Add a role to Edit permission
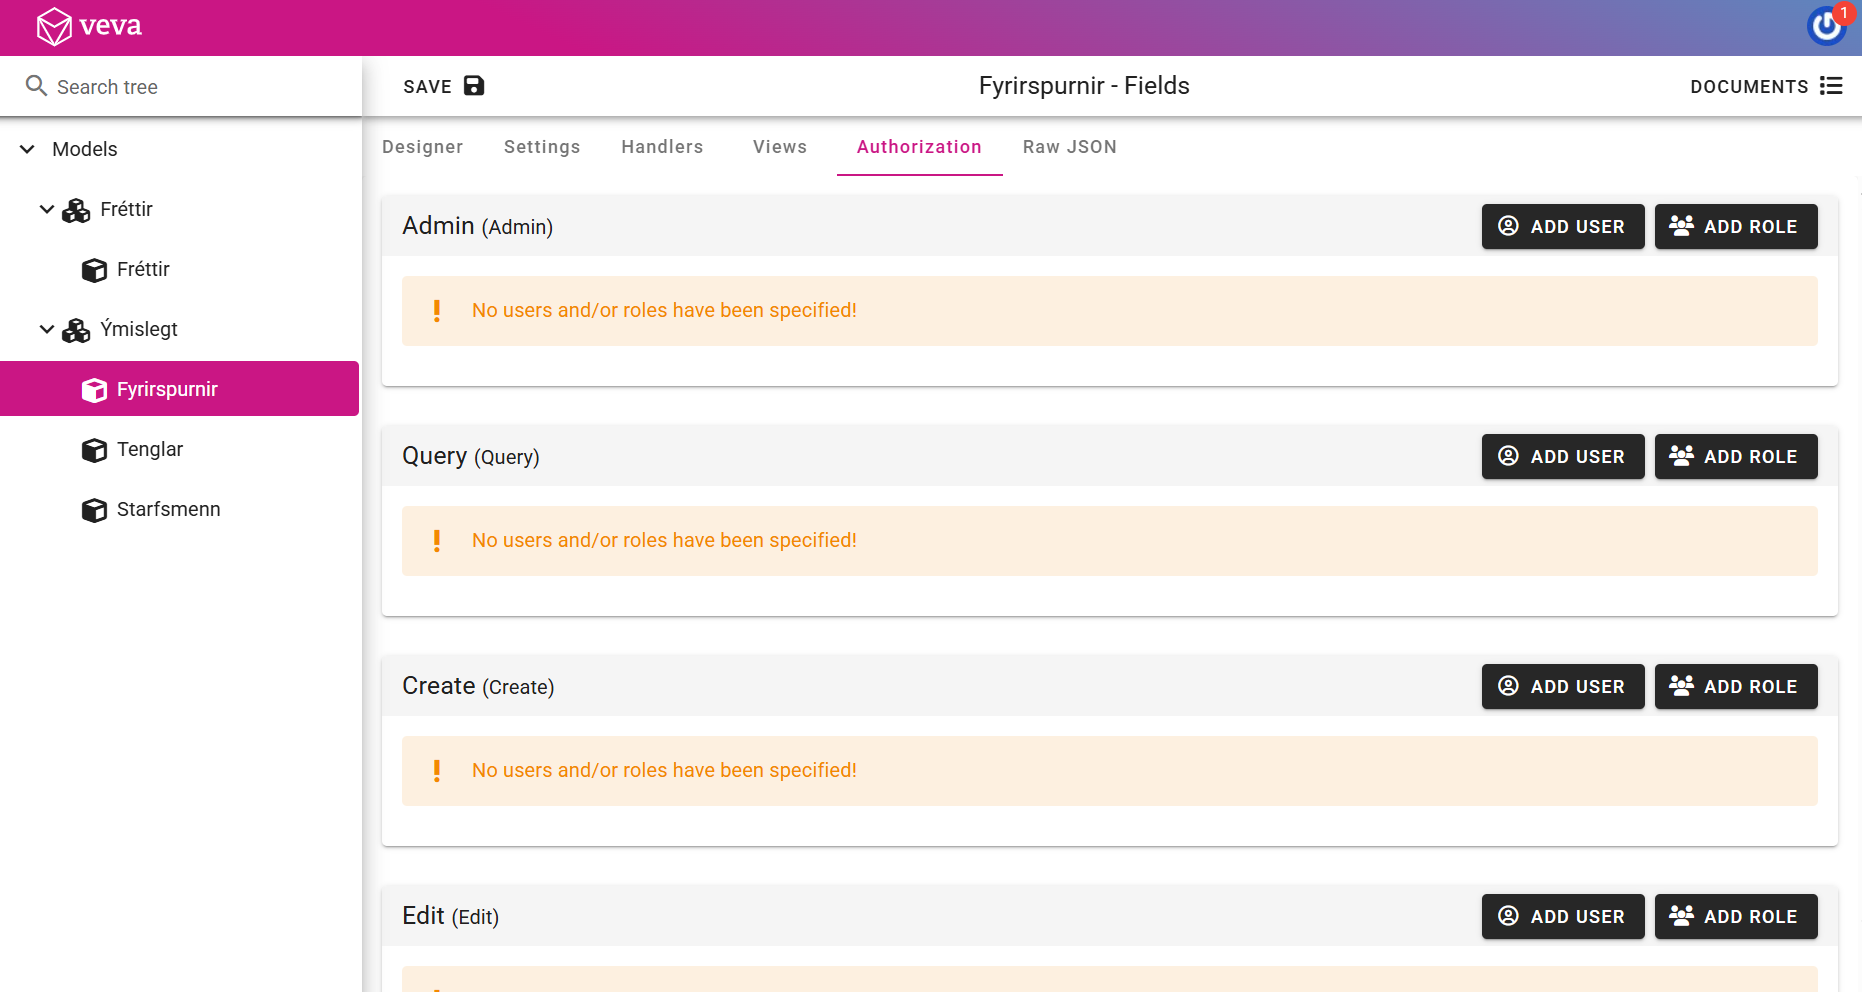Image resolution: width=1862 pixels, height=992 pixels. click(1735, 917)
